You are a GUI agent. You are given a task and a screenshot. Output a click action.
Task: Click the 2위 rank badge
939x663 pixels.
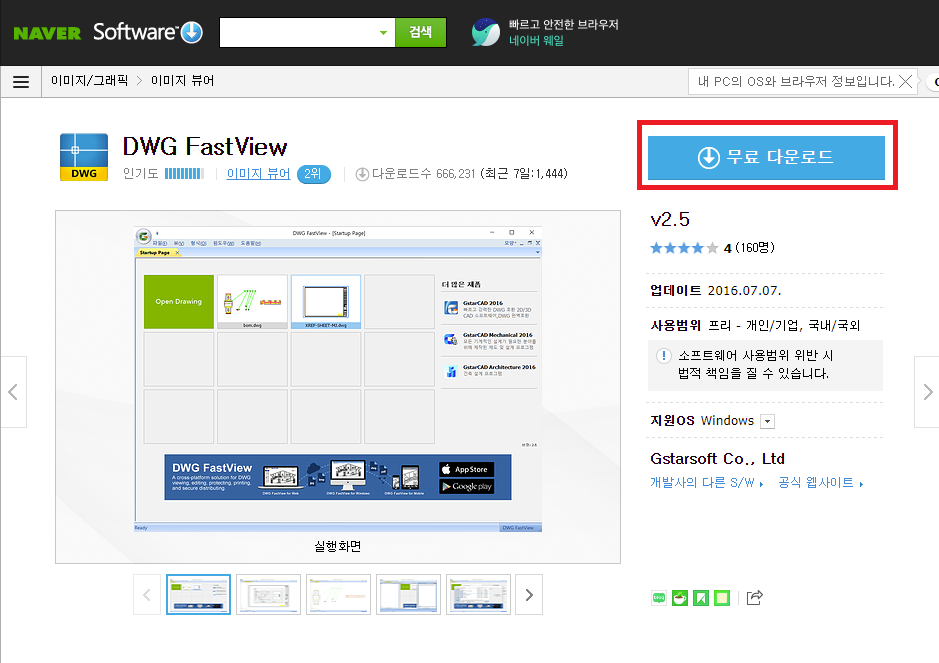coord(314,174)
